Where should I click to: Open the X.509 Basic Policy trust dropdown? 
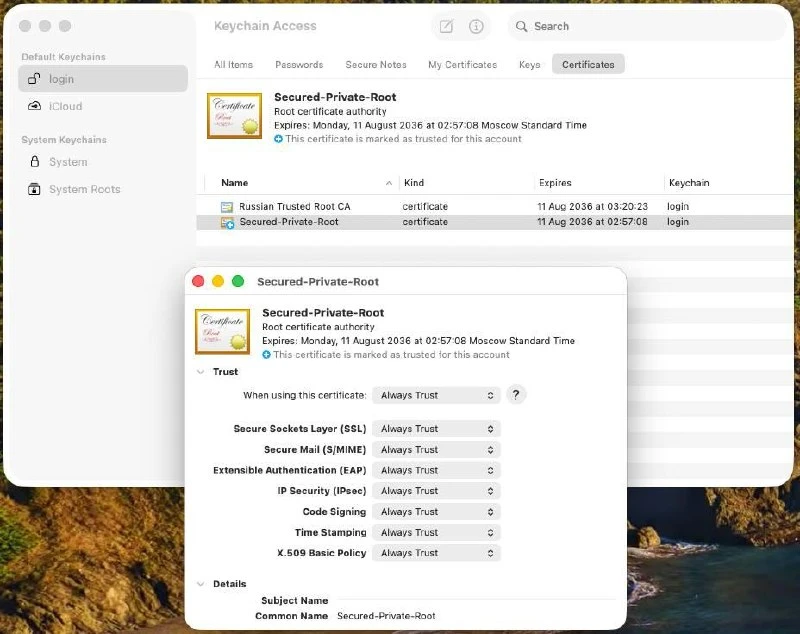(436, 553)
